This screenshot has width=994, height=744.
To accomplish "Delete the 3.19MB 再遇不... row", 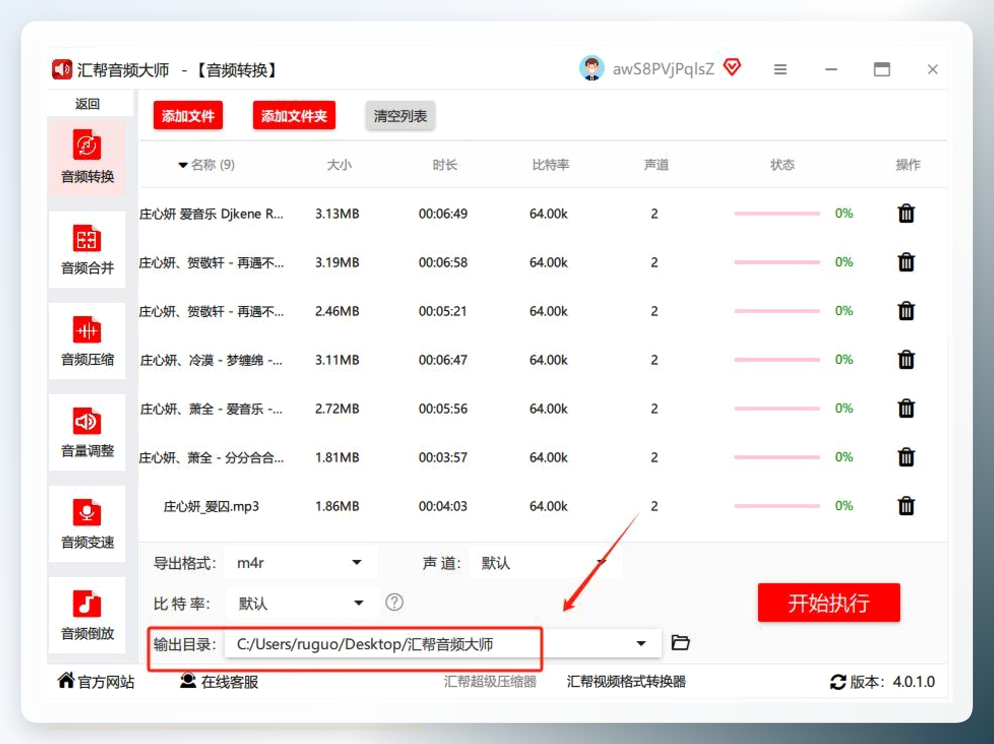I will point(907,262).
